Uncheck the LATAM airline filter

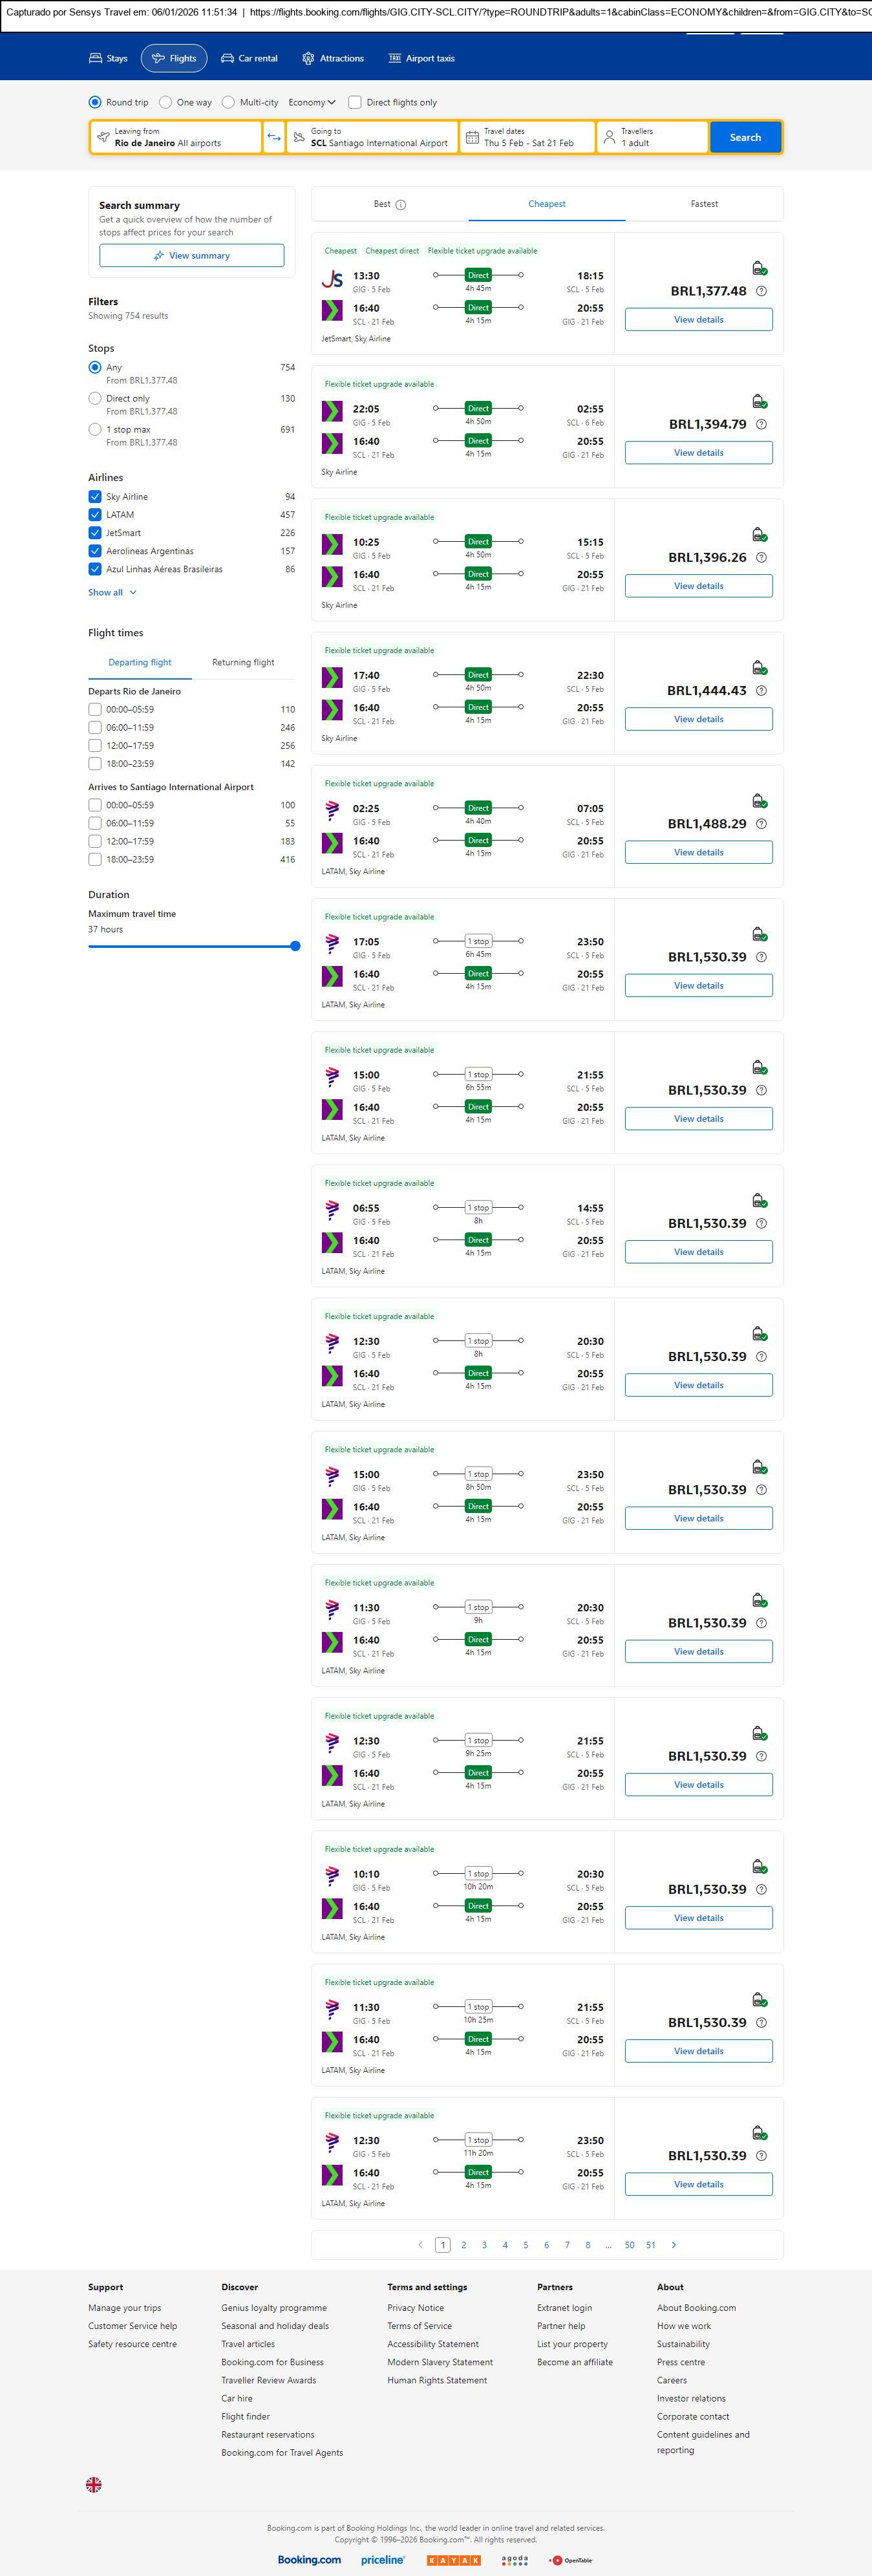(x=95, y=515)
